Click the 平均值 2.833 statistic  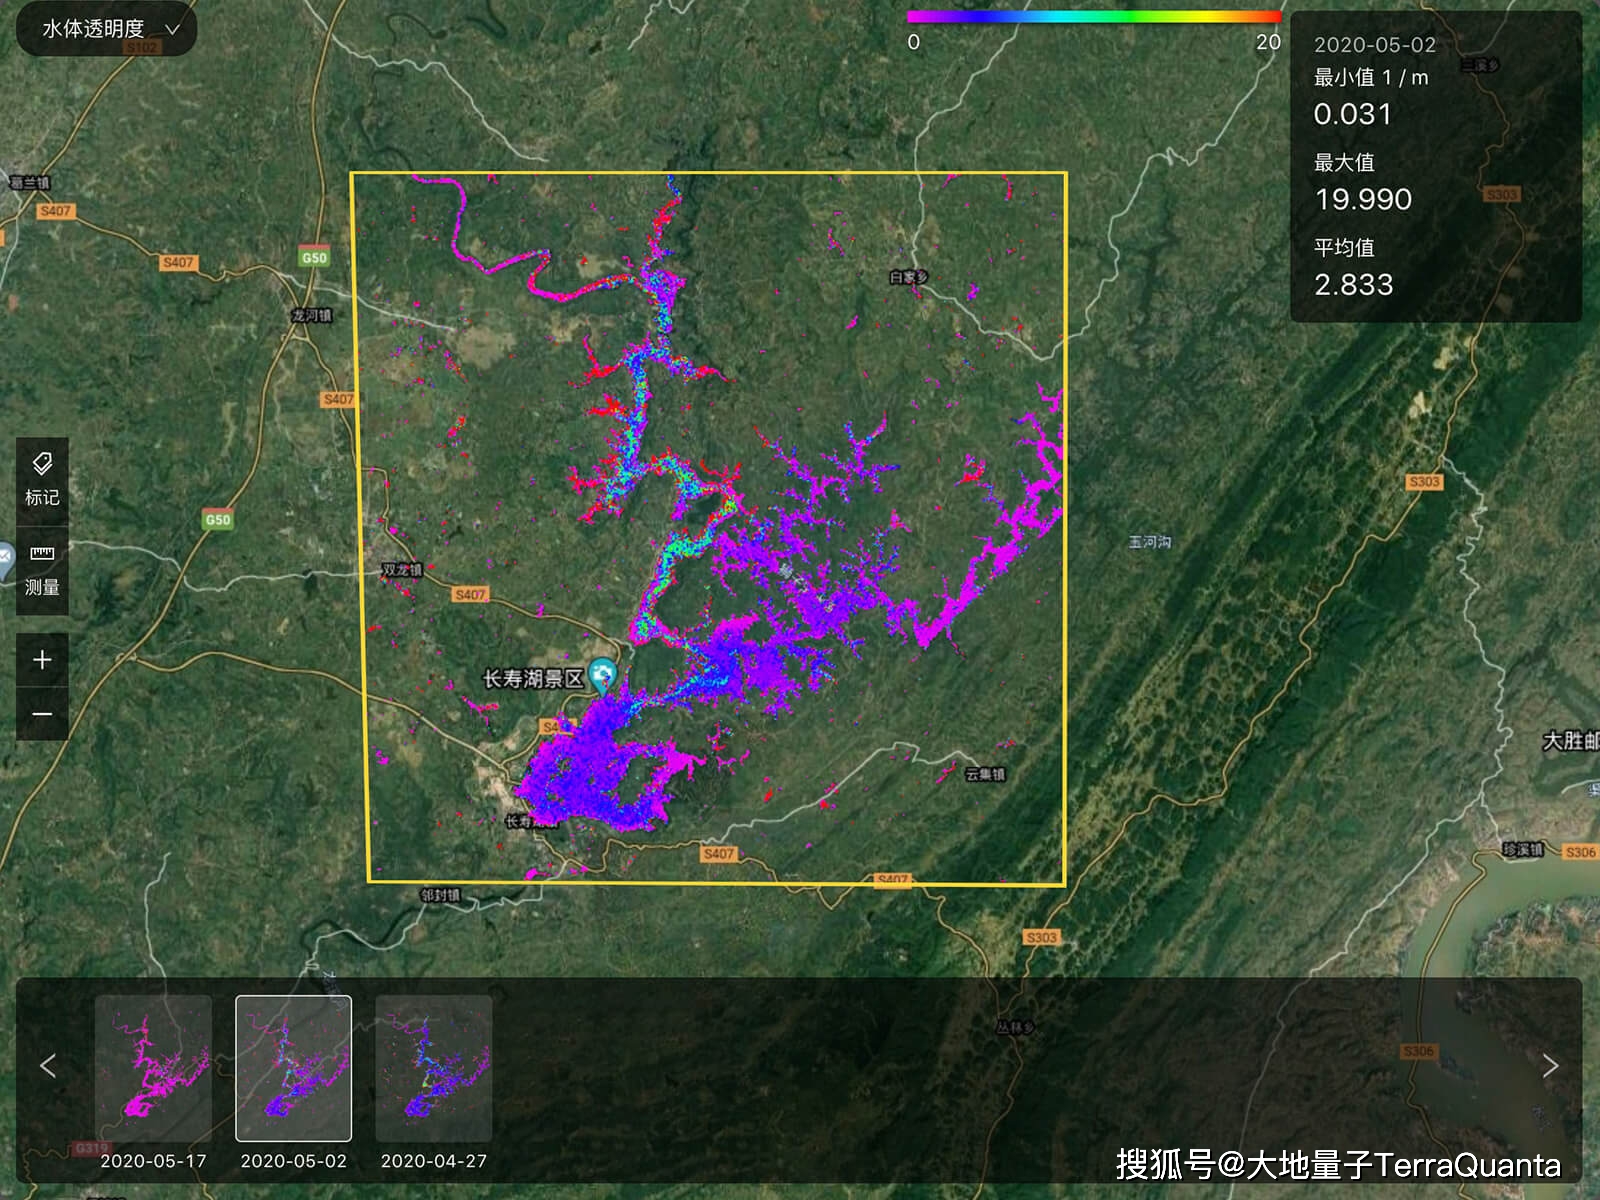1353,285
